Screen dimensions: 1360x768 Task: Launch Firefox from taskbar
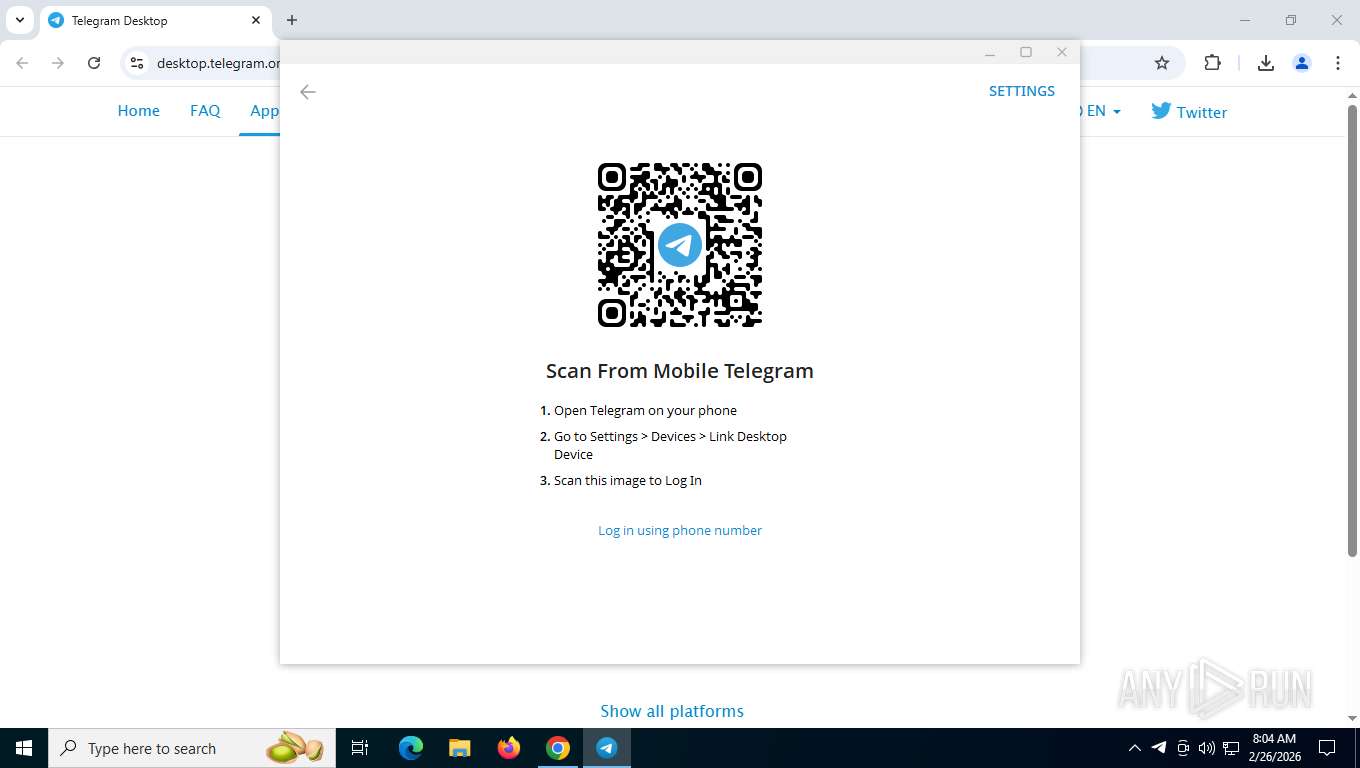click(x=509, y=748)
